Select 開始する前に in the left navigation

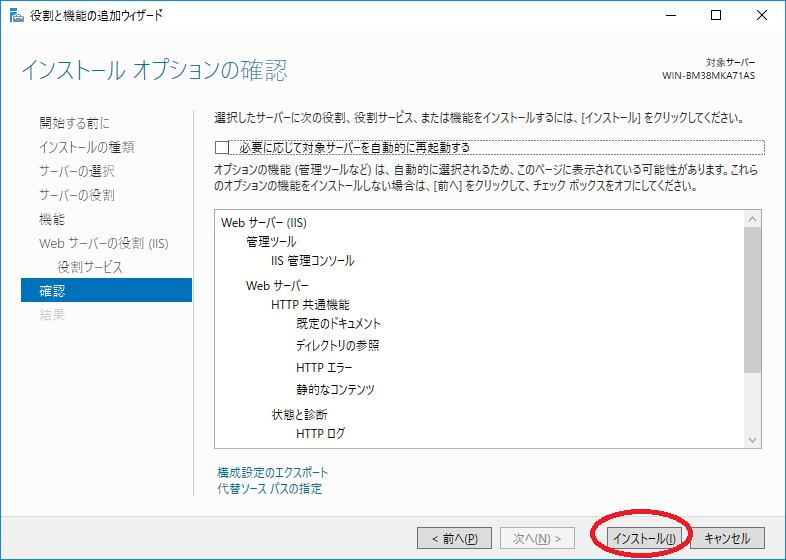click(74, 123)
